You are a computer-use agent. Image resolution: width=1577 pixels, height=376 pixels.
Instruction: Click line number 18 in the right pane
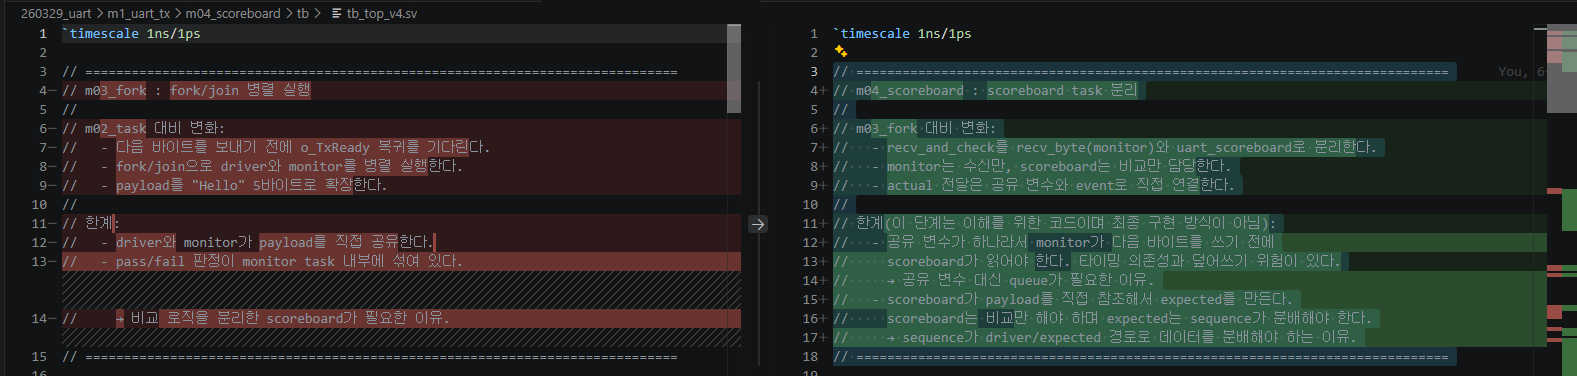click(810, 356)
